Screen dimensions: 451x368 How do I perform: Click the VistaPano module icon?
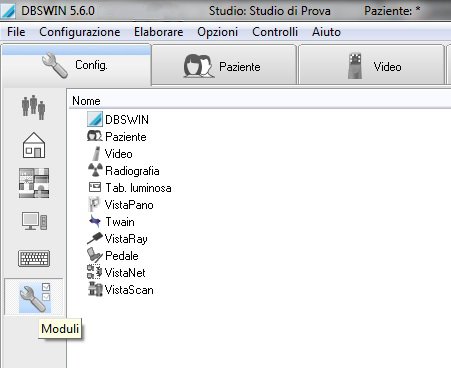tap(94, 204)
